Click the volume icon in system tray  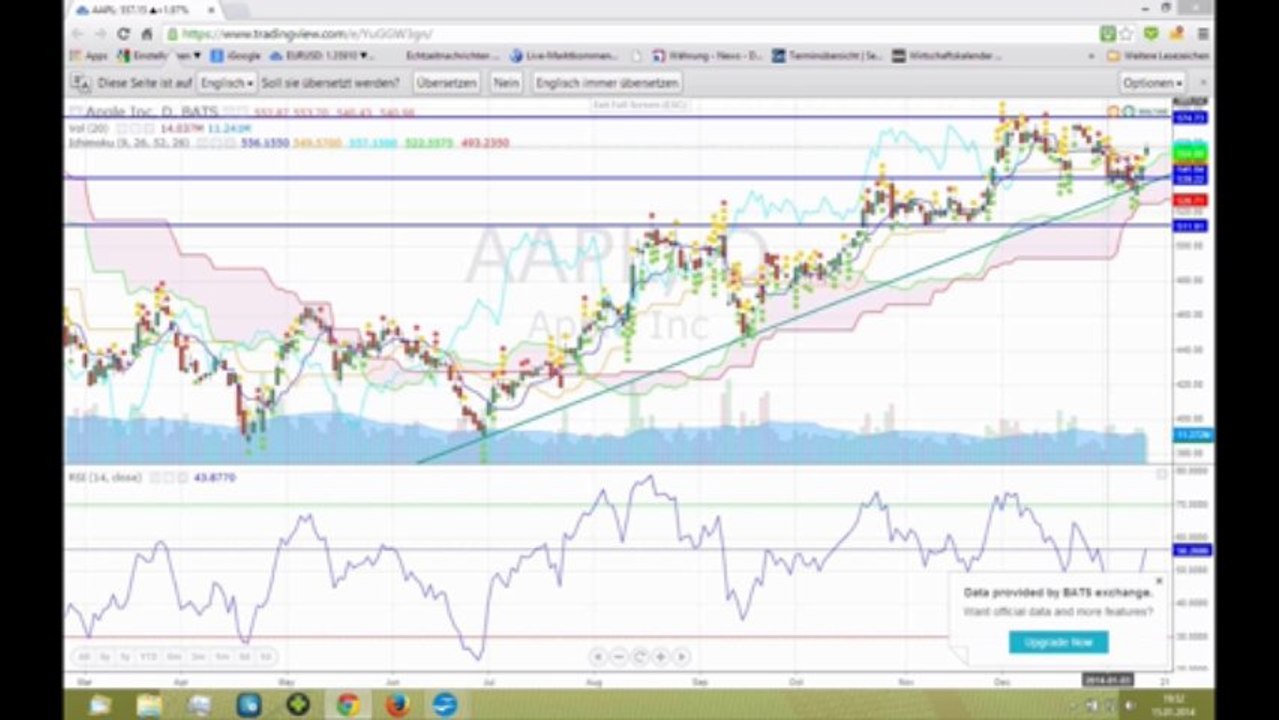click(1128, 706)
